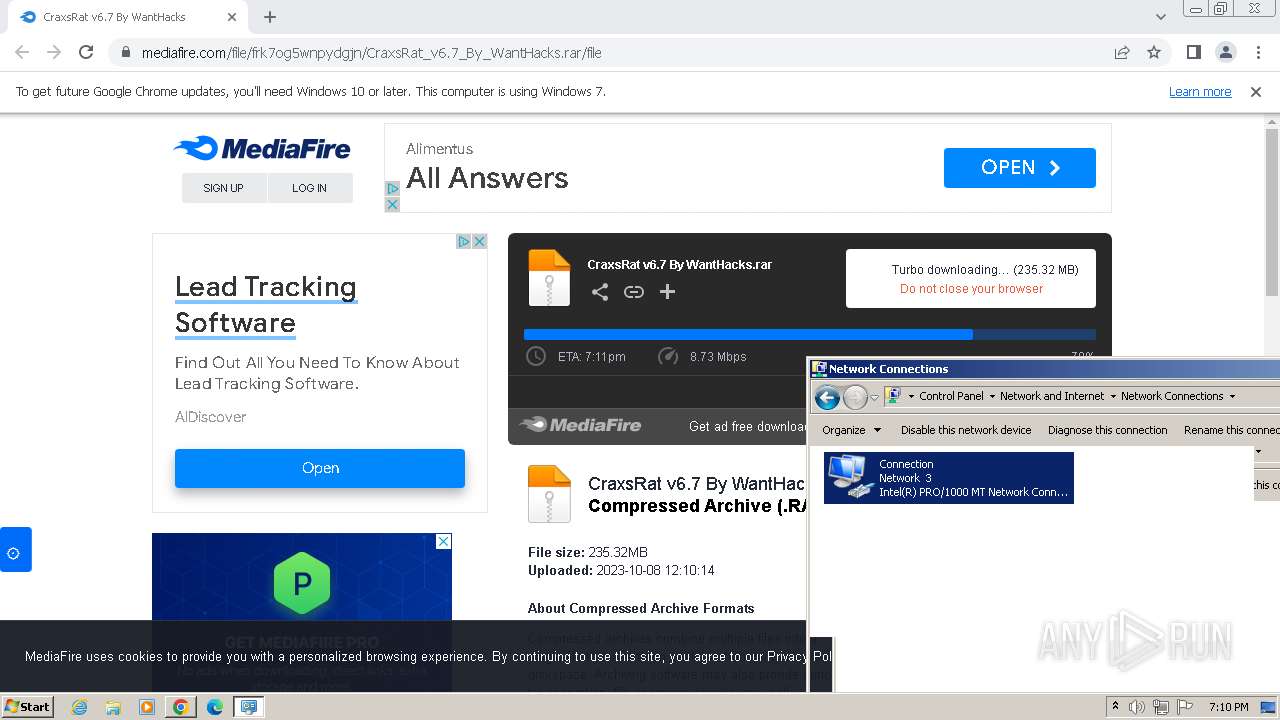Click the Turbo downloading status box
This screenshot has width=1280, height=720.
click(x=971, y=278)
